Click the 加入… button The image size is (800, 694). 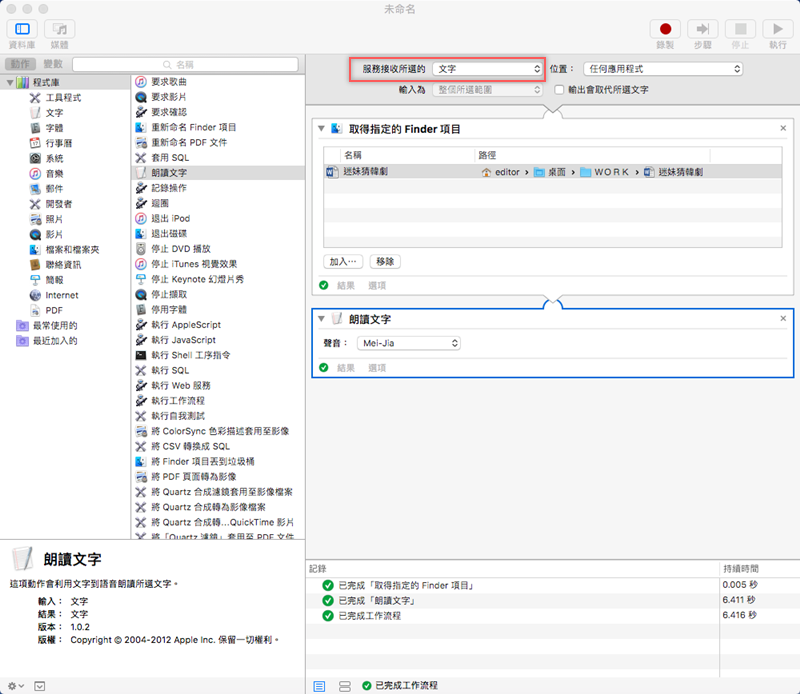click(x=344, y=261)
